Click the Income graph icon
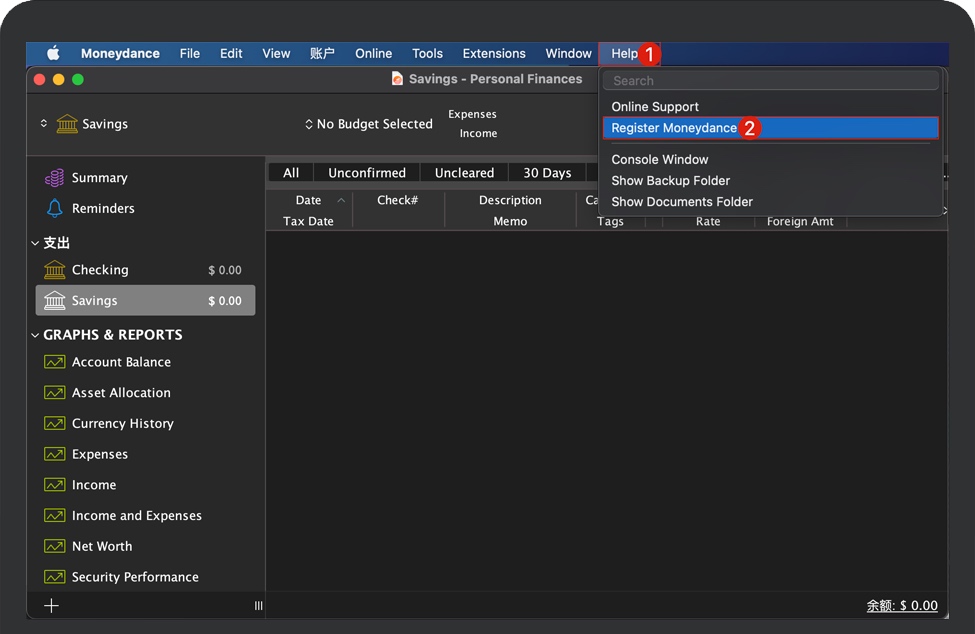This screenshot has width=975, height=634. point(55,485)
